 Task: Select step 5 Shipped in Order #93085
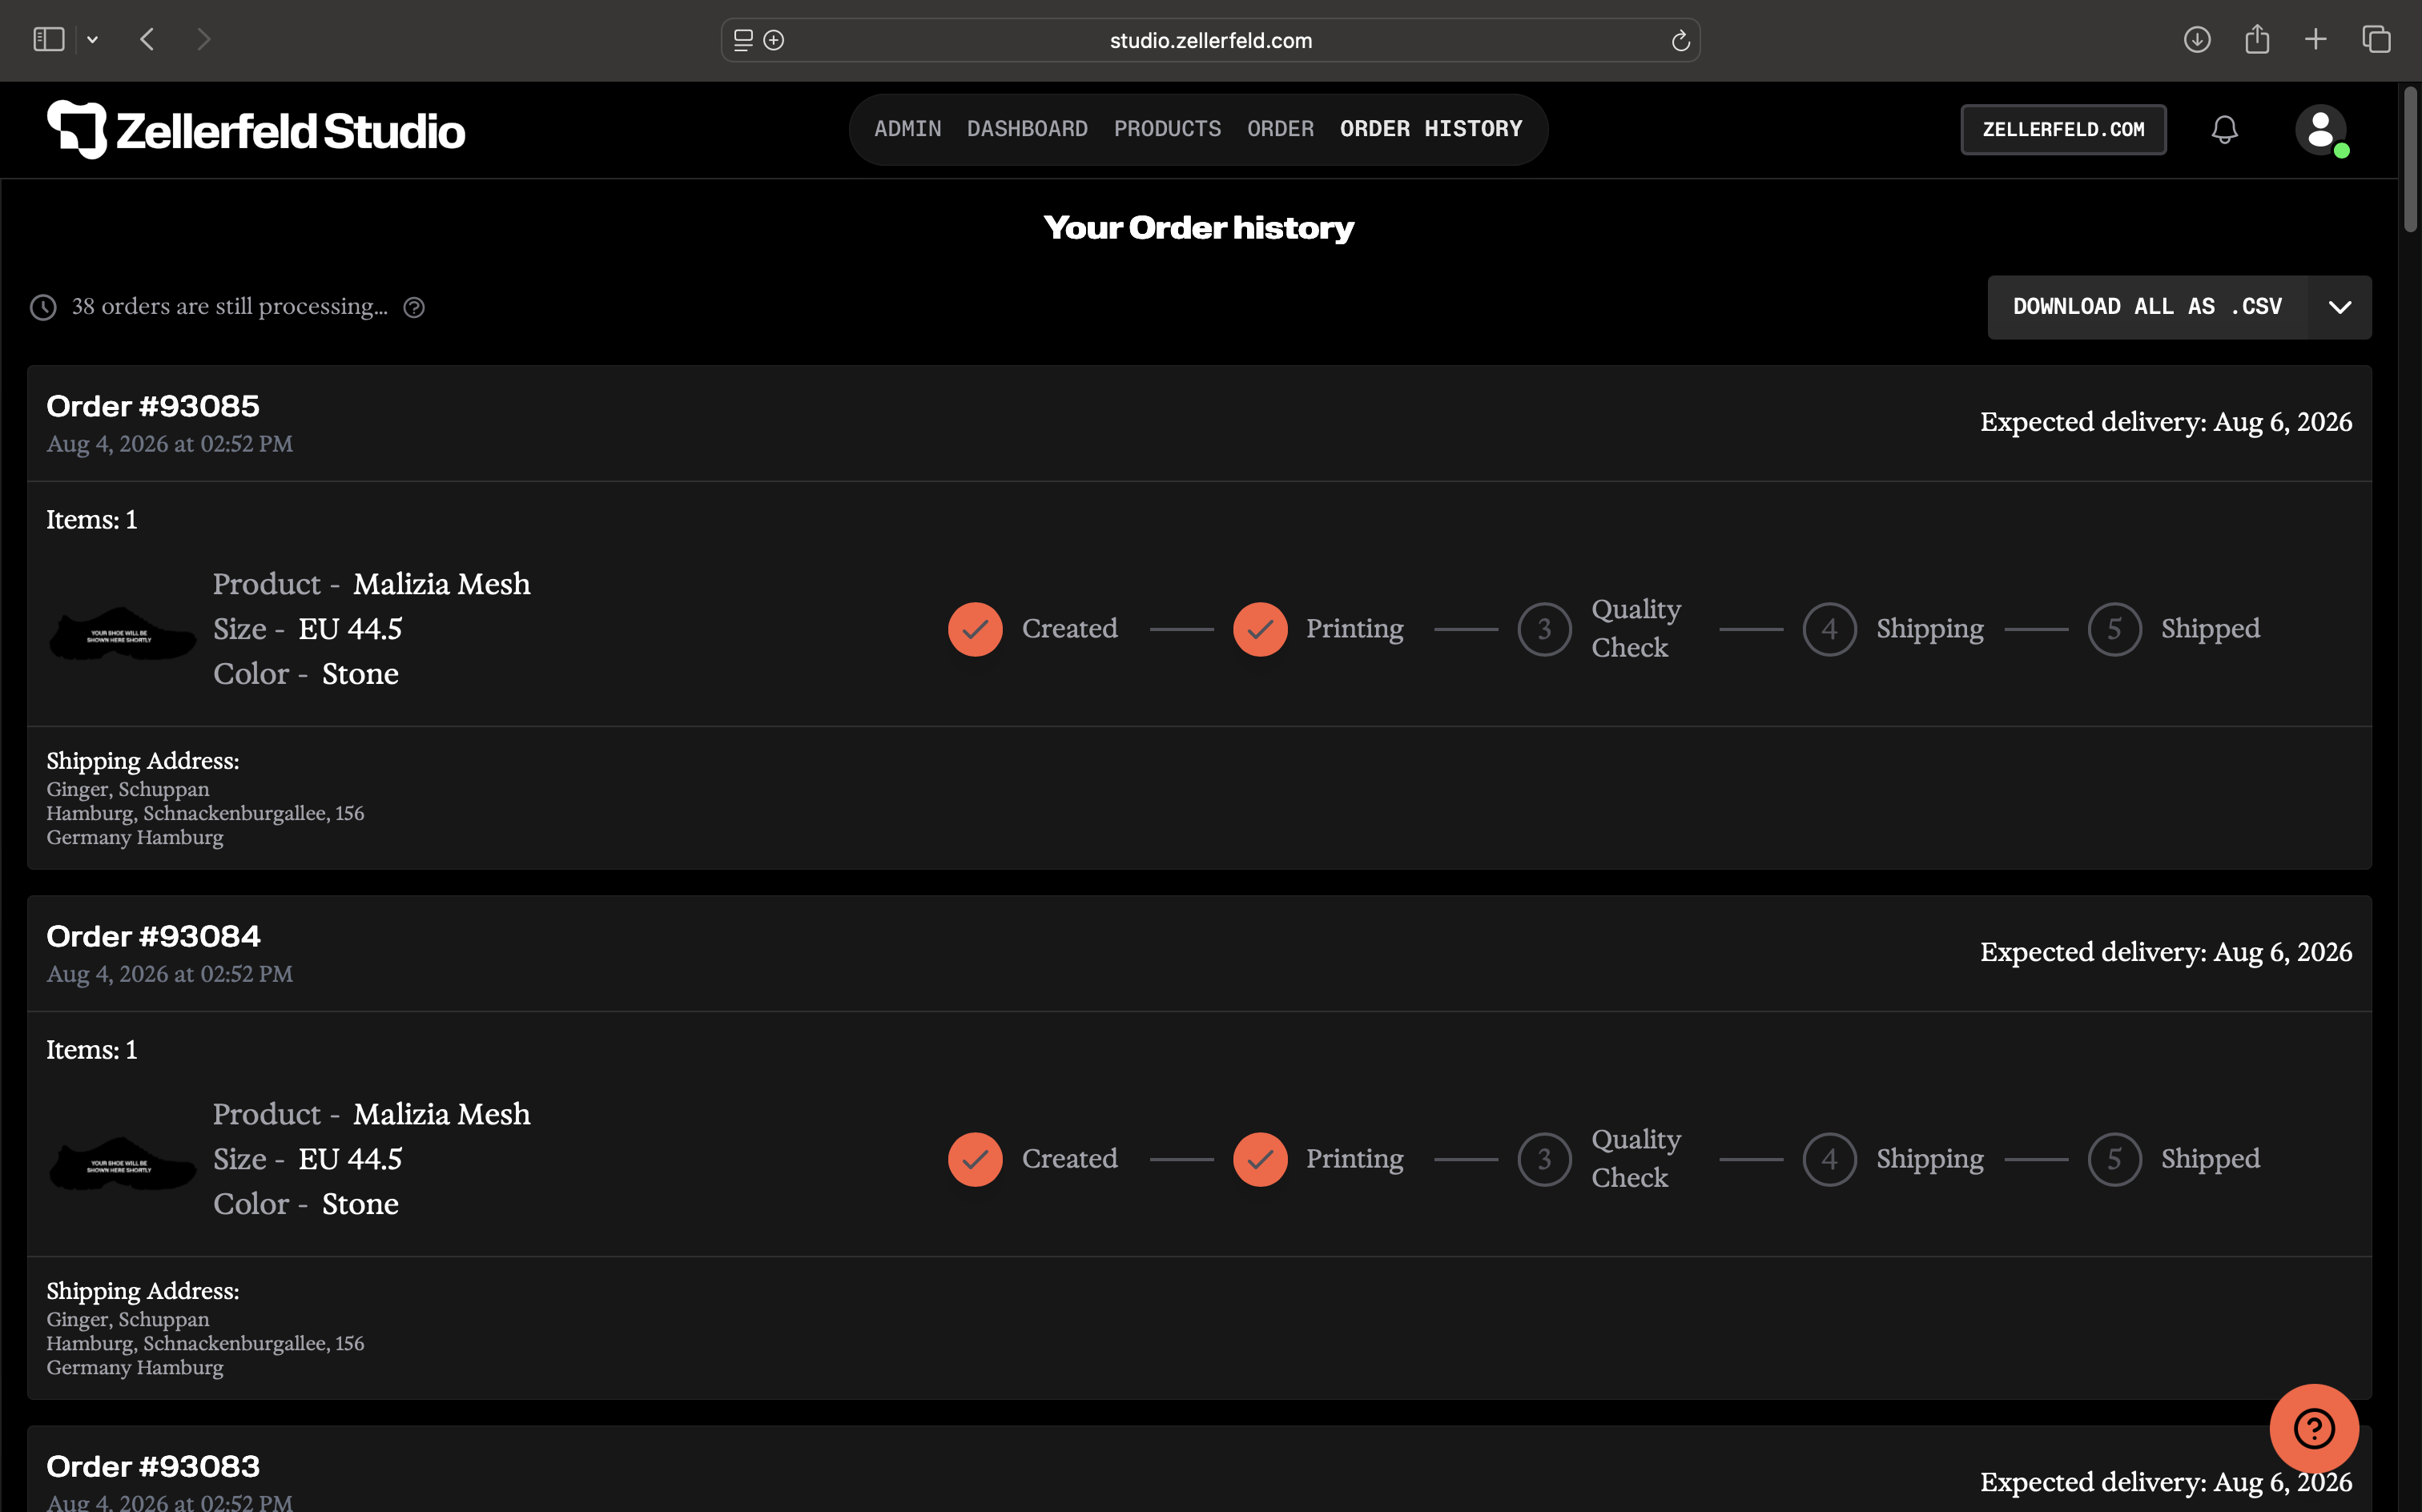pyautogui.click(x=2114, y=629)
